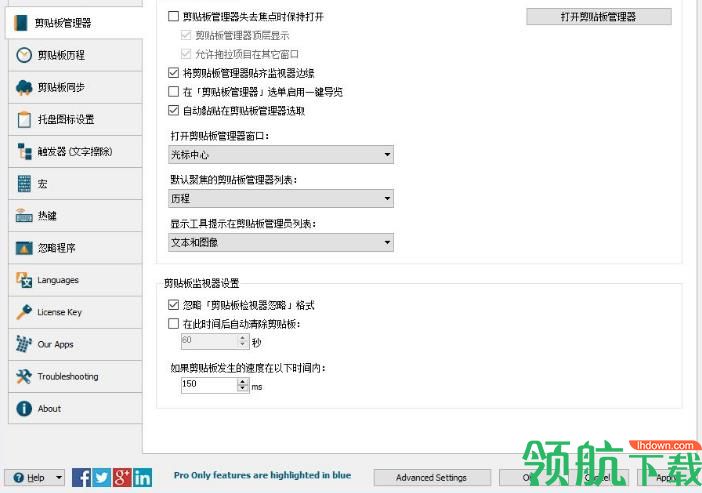Click the 触发器 (文字擦除) icon
The height and width of the screenshot is (493, 702).
(x=24, y=151)
